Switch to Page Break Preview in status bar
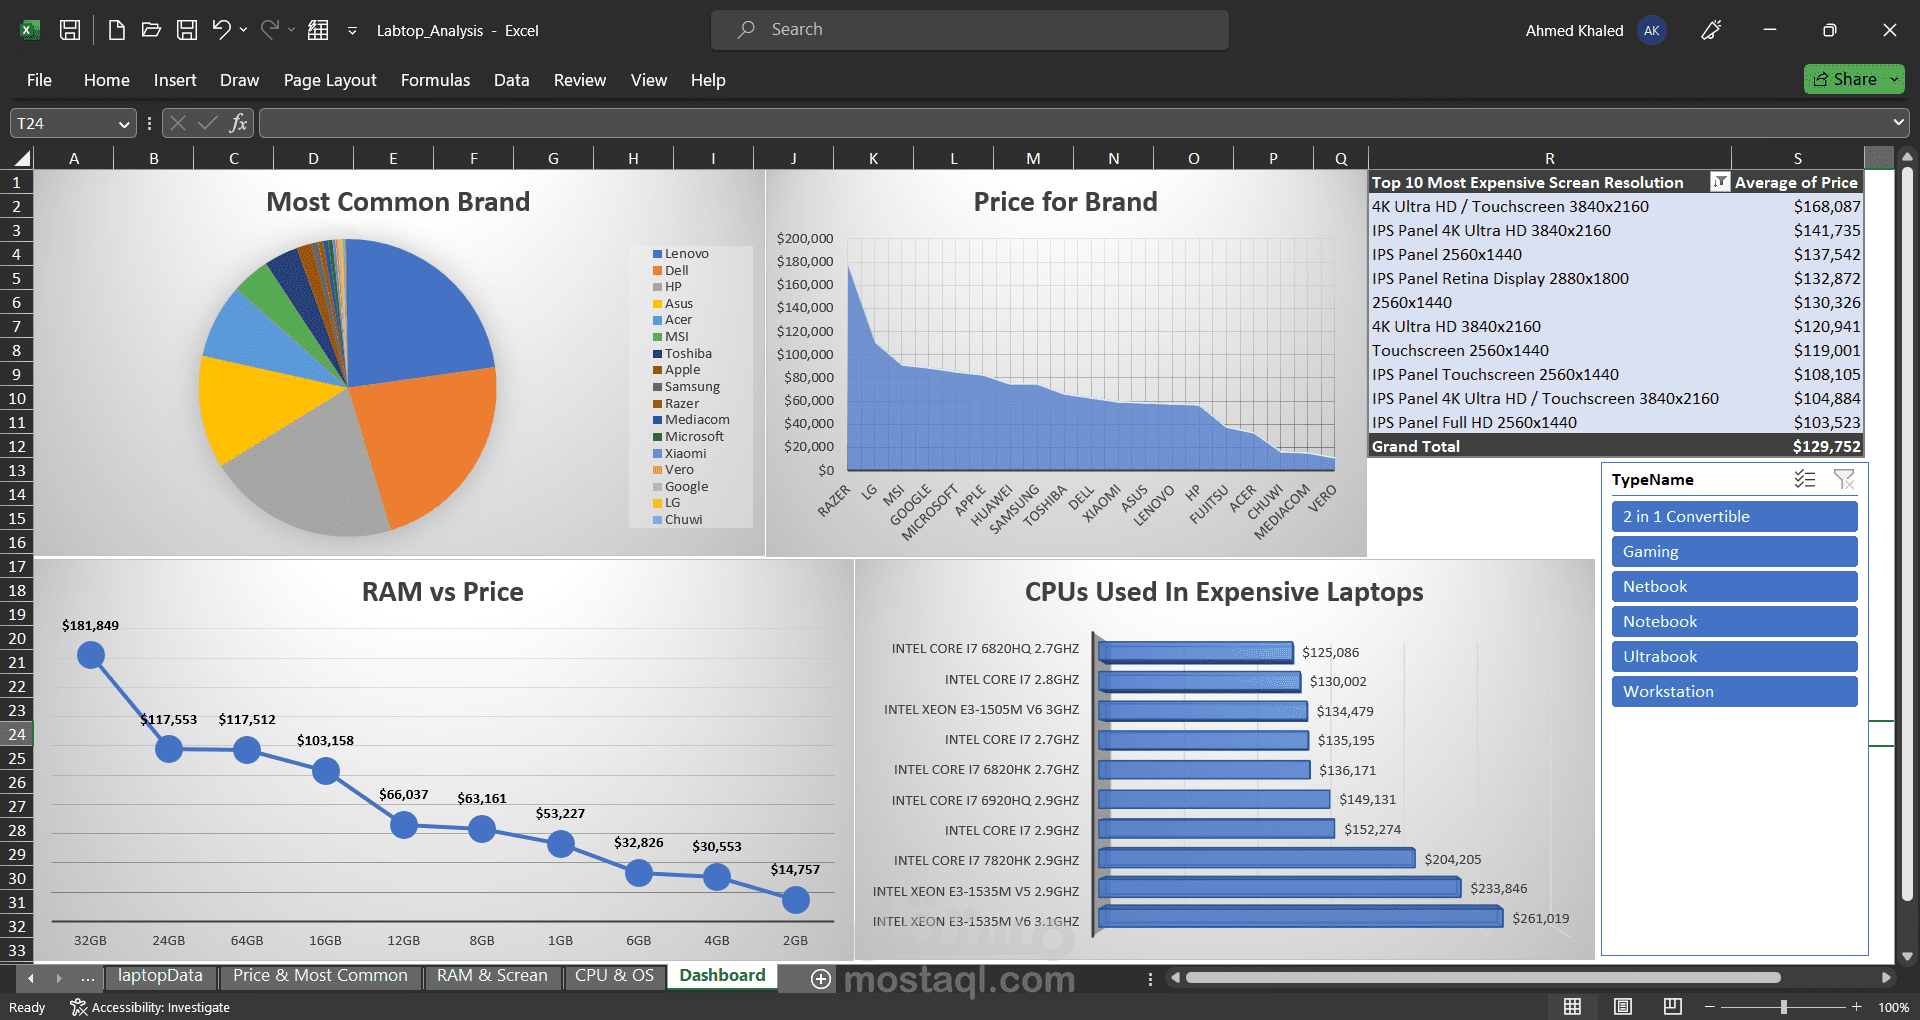This screenshot has height=1020, width=1920. coord(1672,1006)
